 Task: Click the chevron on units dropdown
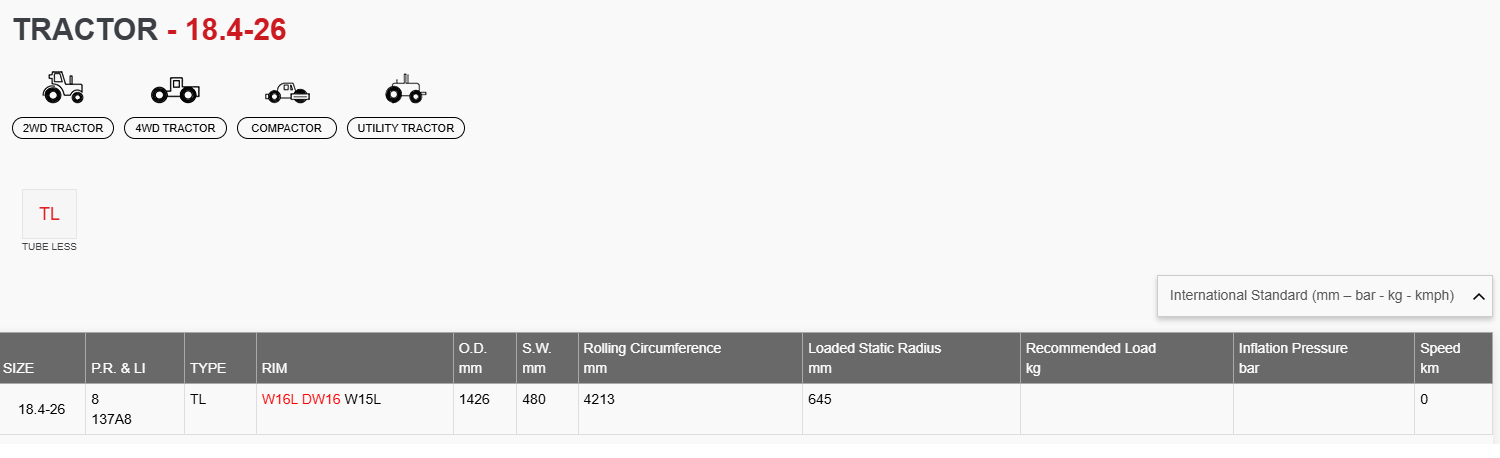click(x=1479, y=296)
